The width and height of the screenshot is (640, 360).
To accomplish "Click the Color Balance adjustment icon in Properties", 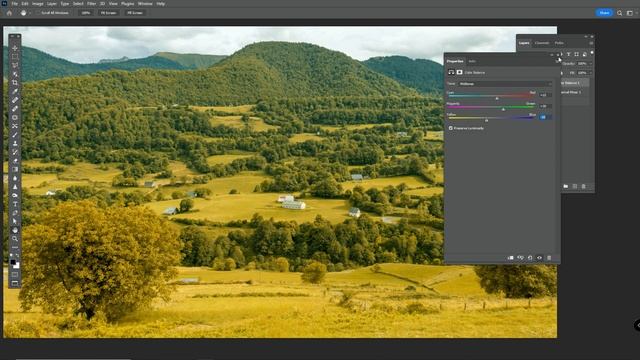I will tap(451, 72).
